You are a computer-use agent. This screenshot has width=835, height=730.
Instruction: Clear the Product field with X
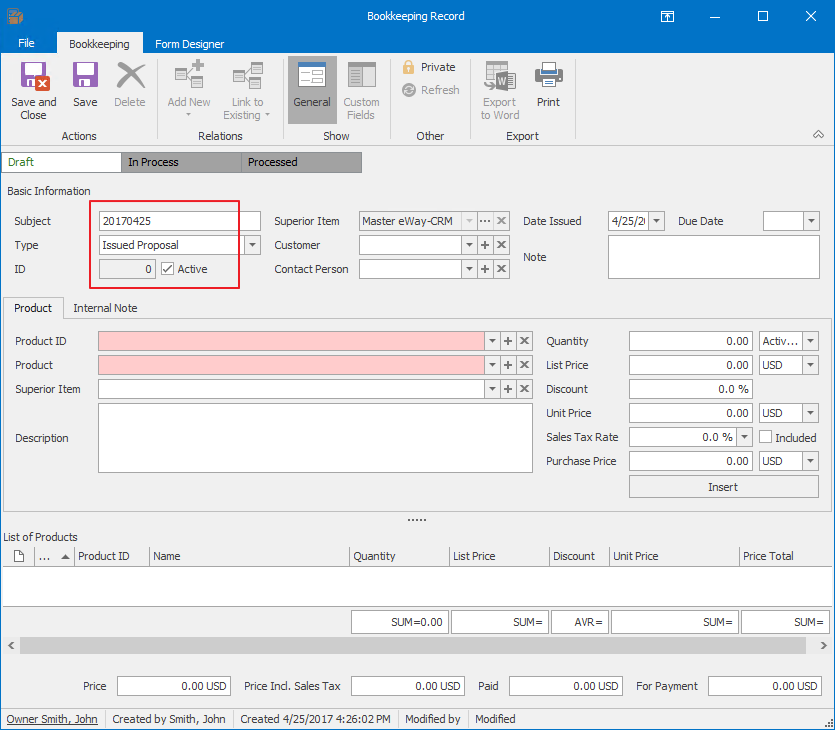pyautogui.click(x=525, y=365)
